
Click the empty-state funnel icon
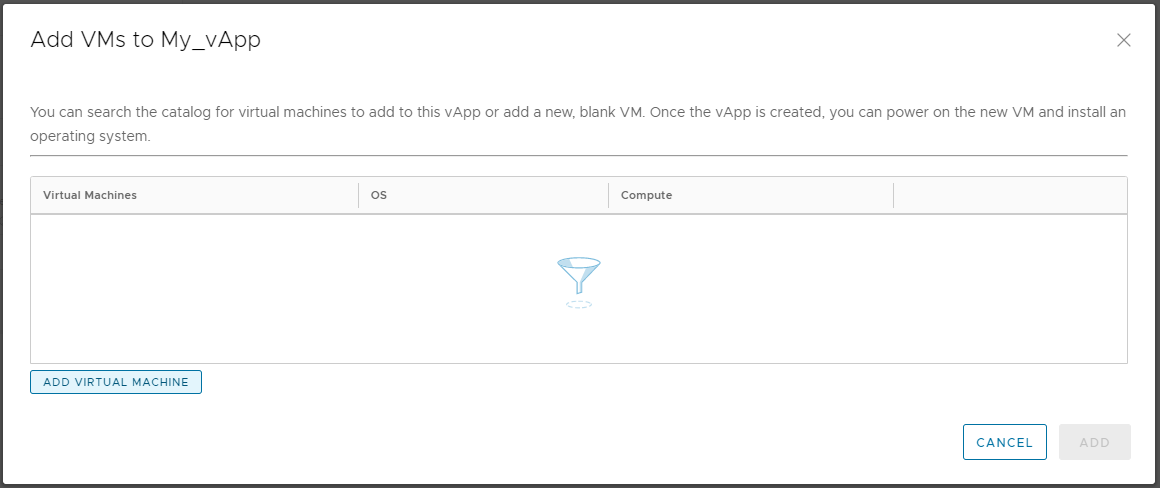(x=579, y=276)
